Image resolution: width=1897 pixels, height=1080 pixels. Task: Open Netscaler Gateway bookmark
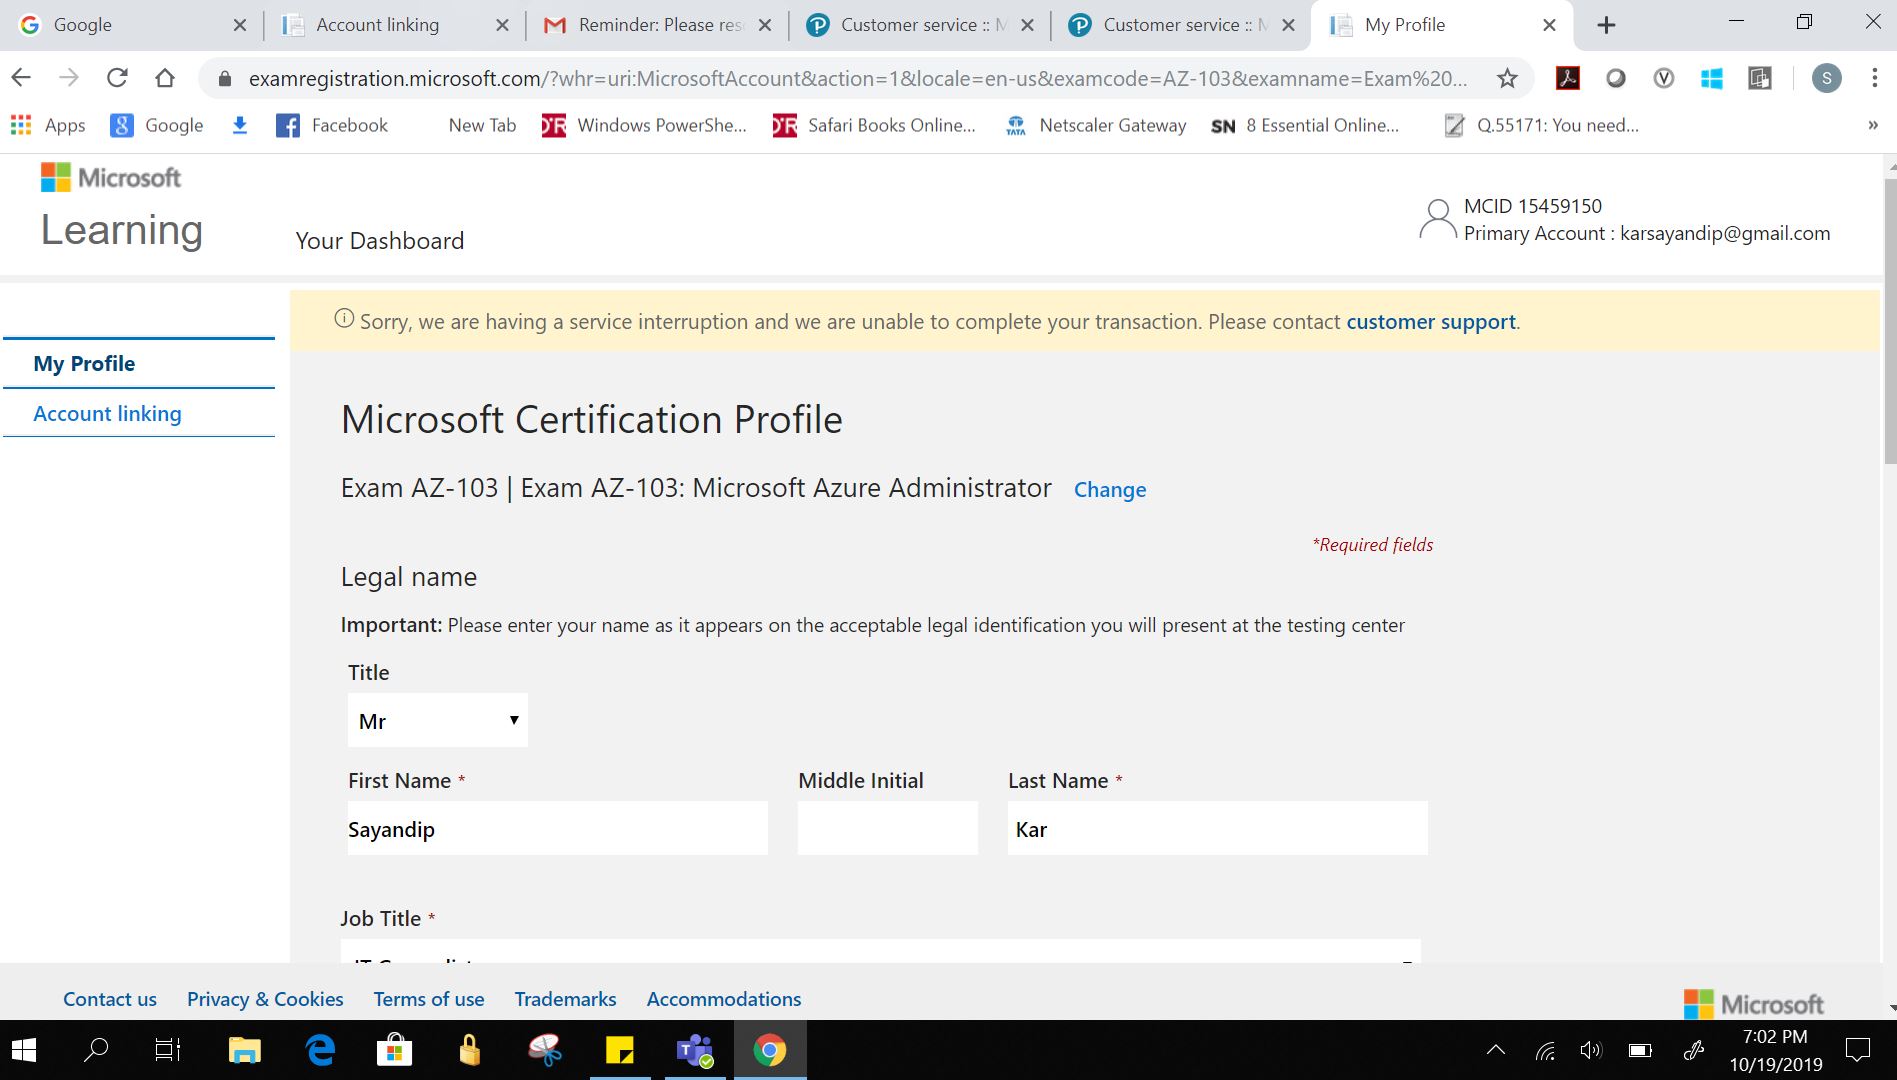pos(1095,125)
